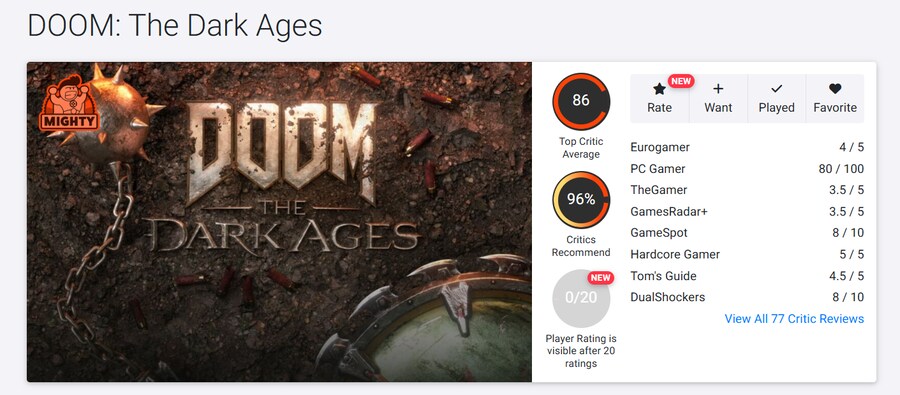Click the 86 Top Critic Average circle
Image resolution: width=900 pixels, height=395 pixels.
pos(581,101)
